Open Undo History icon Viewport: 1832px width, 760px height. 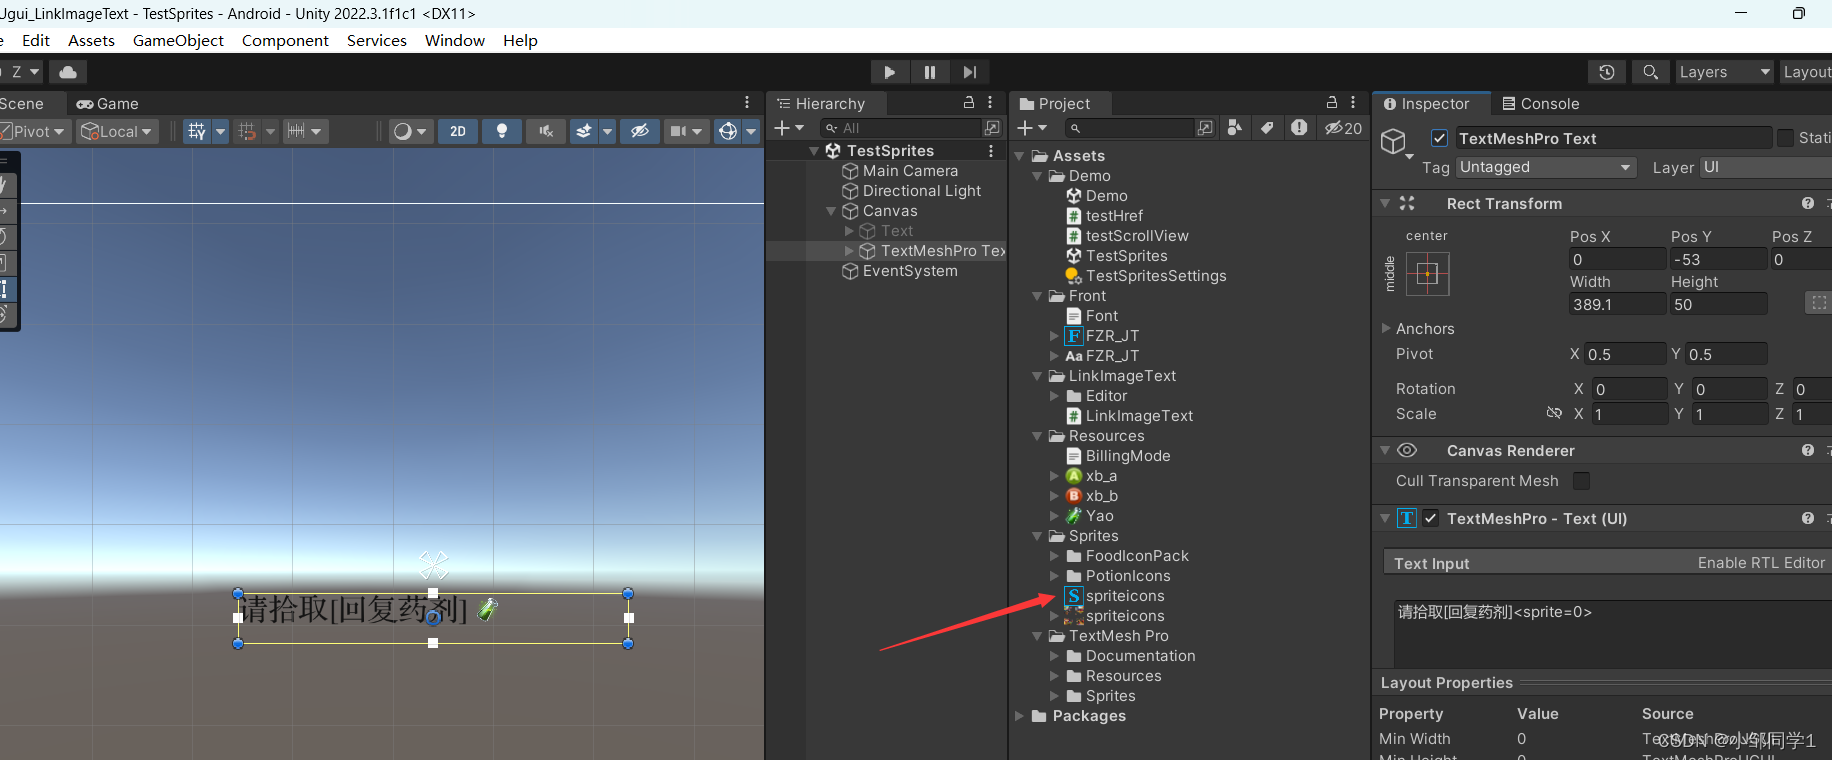click(1606, 72)
